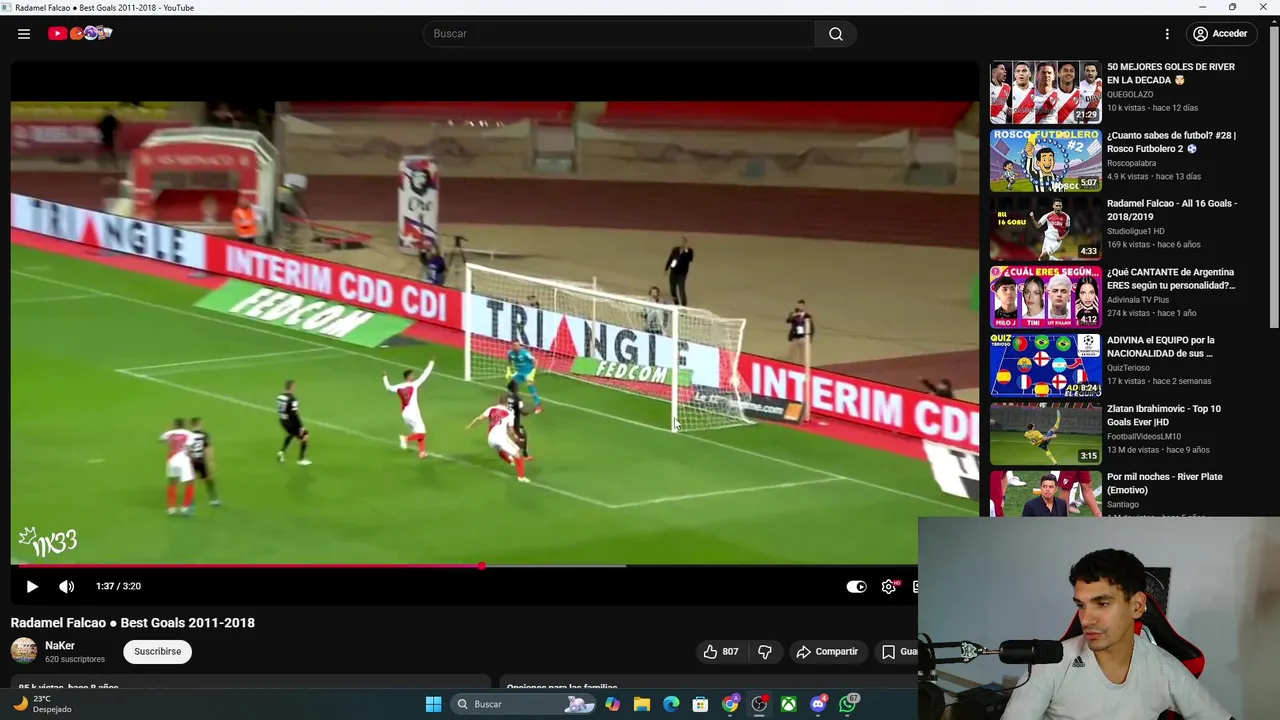Open the NaKer channel avatar
The width and height of the screenshot is (1280, 720).
click(24, 651)
